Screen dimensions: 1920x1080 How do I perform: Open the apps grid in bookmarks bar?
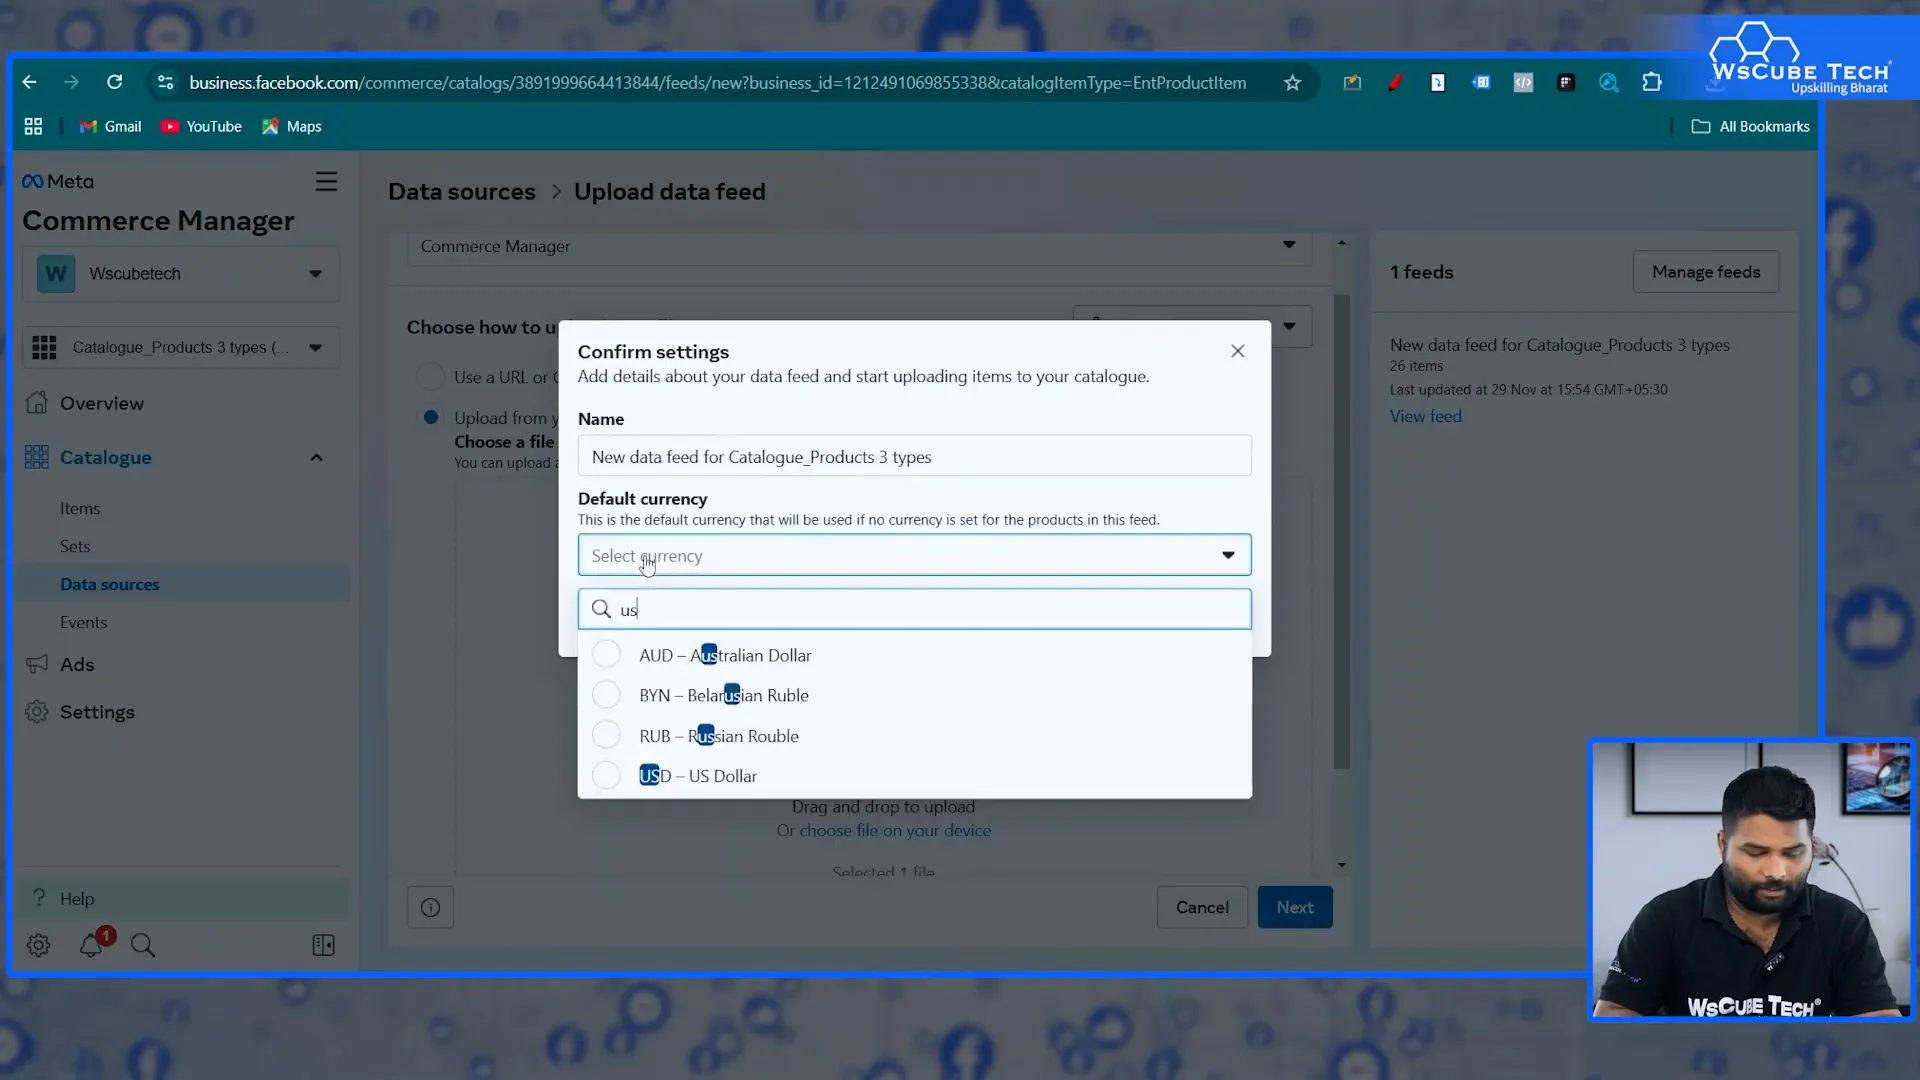click(33, 127)
